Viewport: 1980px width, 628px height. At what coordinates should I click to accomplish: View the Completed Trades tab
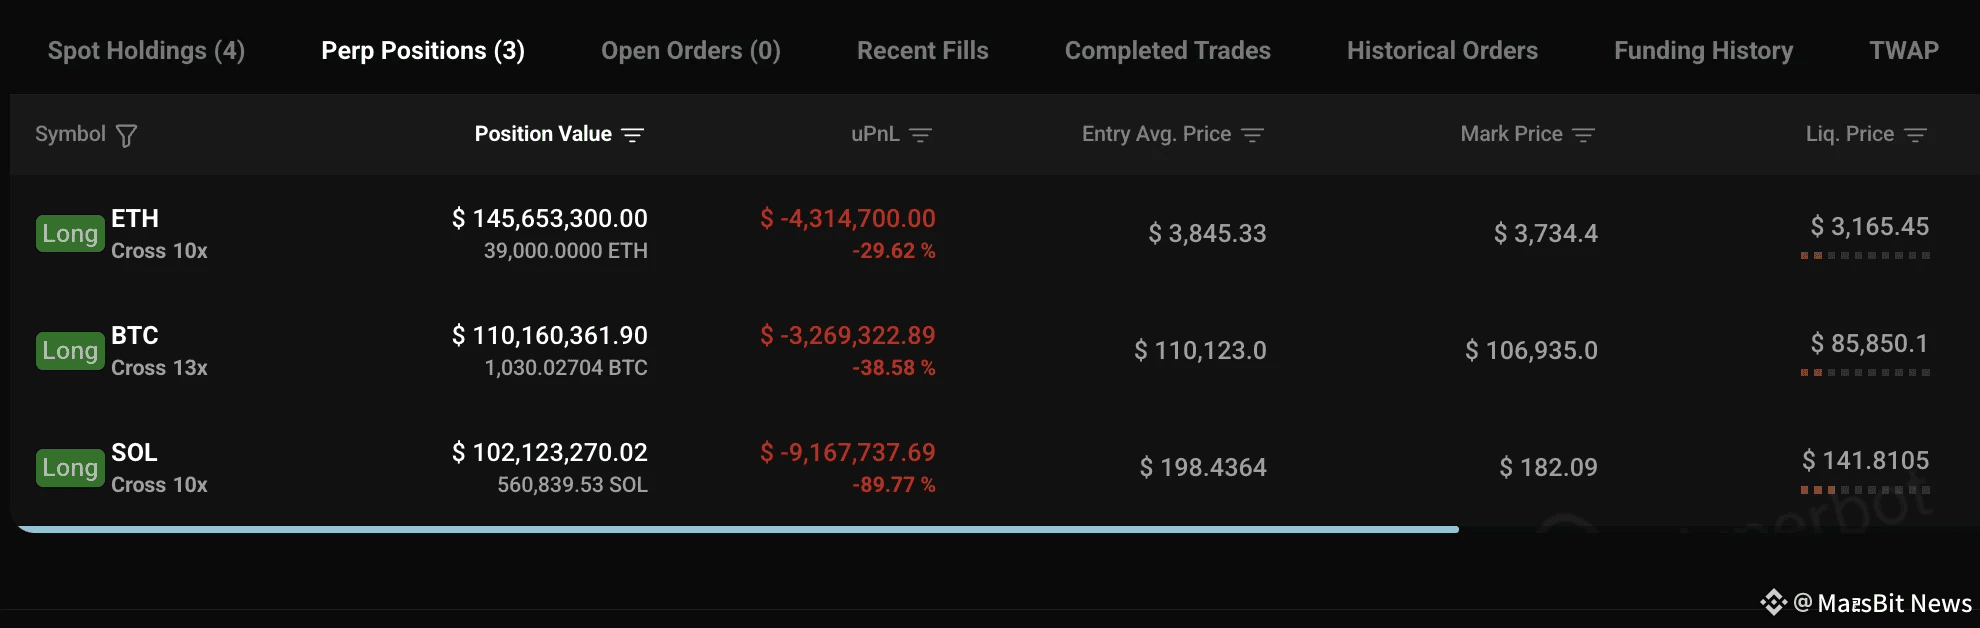[x=1167, y=51]
